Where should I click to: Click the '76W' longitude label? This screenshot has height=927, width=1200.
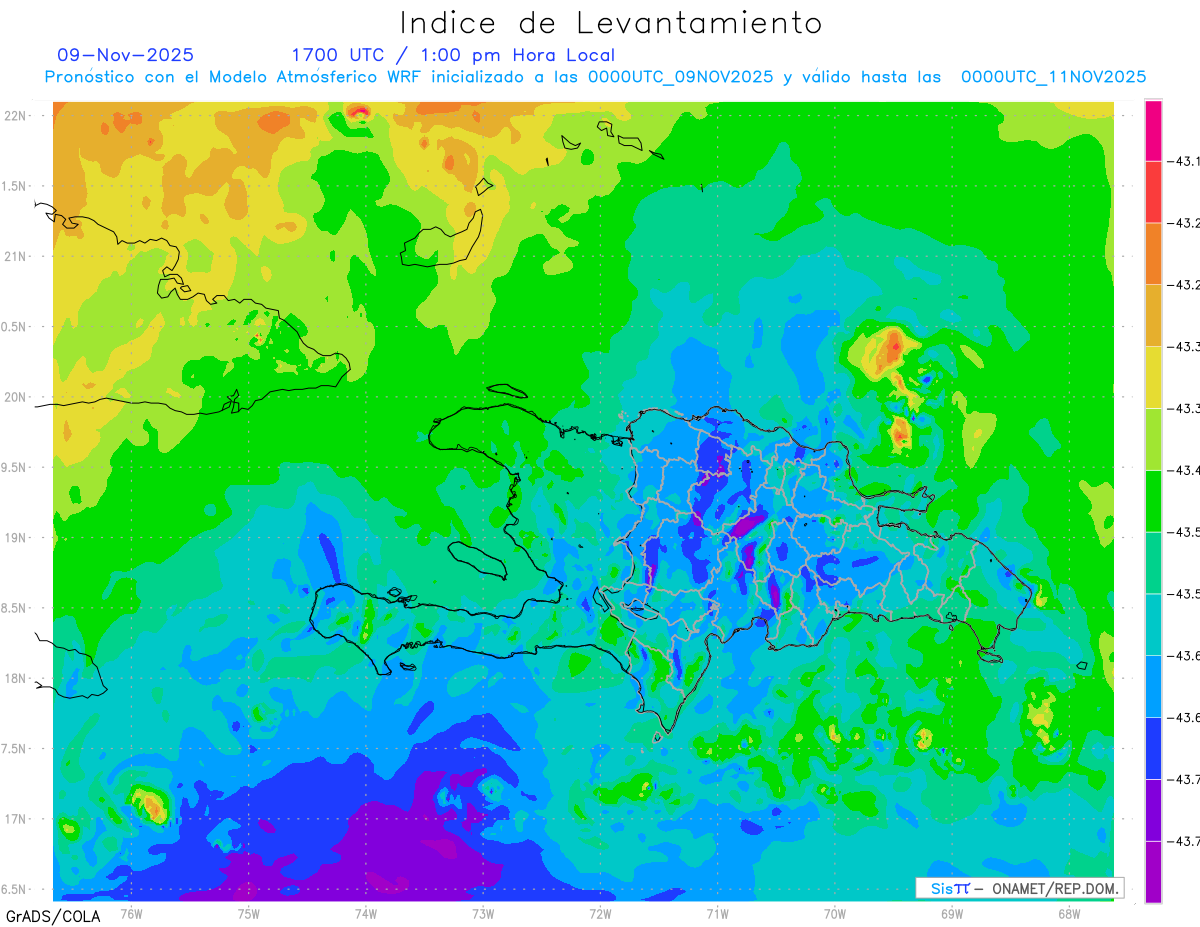click(131, 912)
